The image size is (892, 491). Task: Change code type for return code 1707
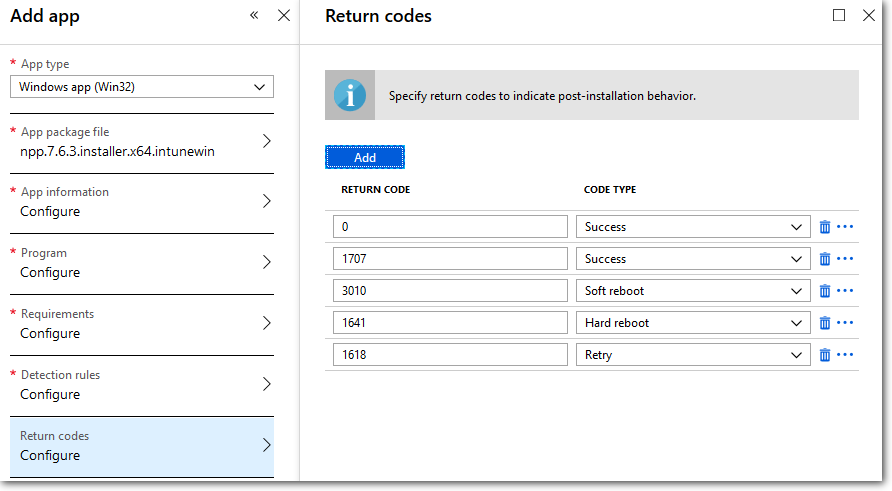(693, 259)
